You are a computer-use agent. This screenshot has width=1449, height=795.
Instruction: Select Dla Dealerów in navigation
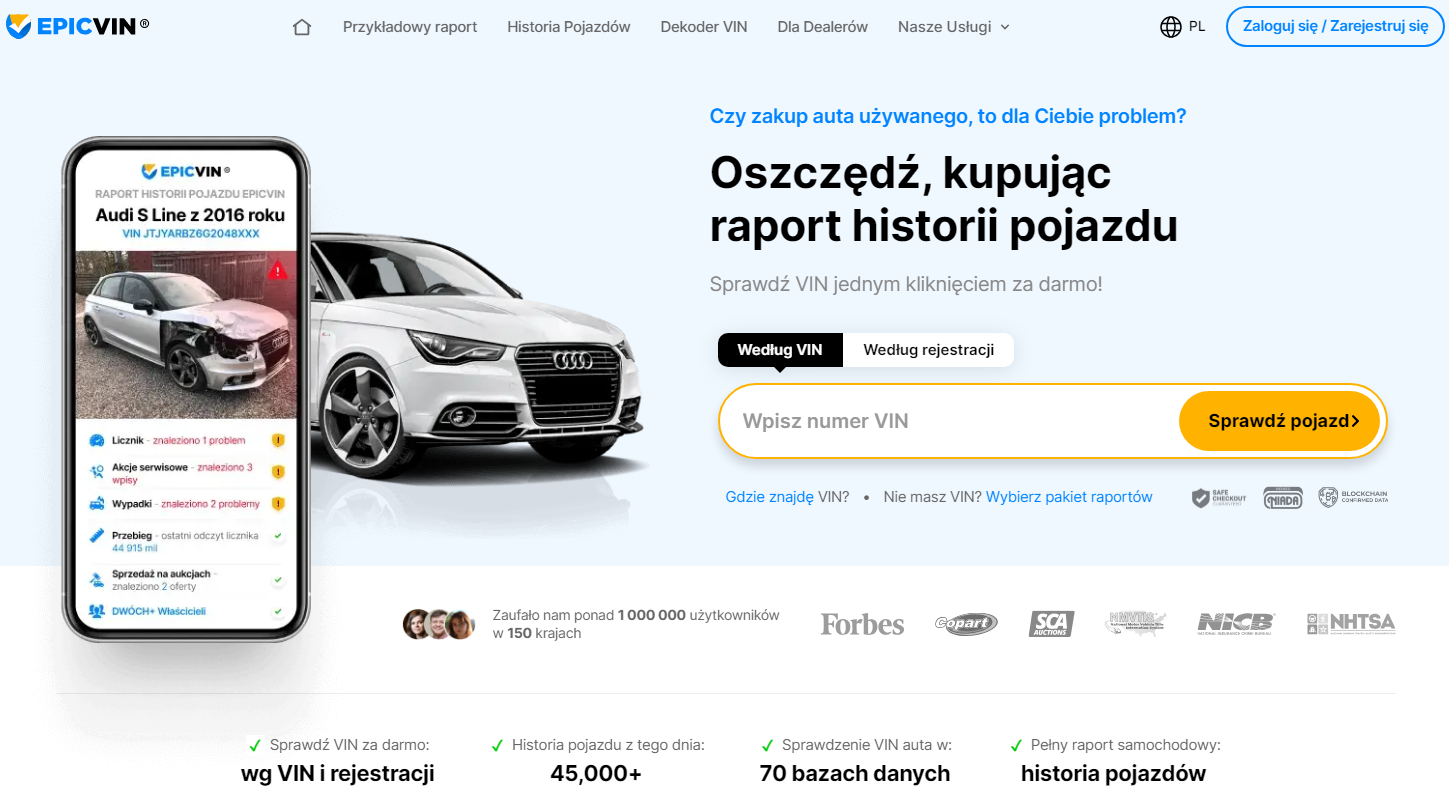pos(823,27)
